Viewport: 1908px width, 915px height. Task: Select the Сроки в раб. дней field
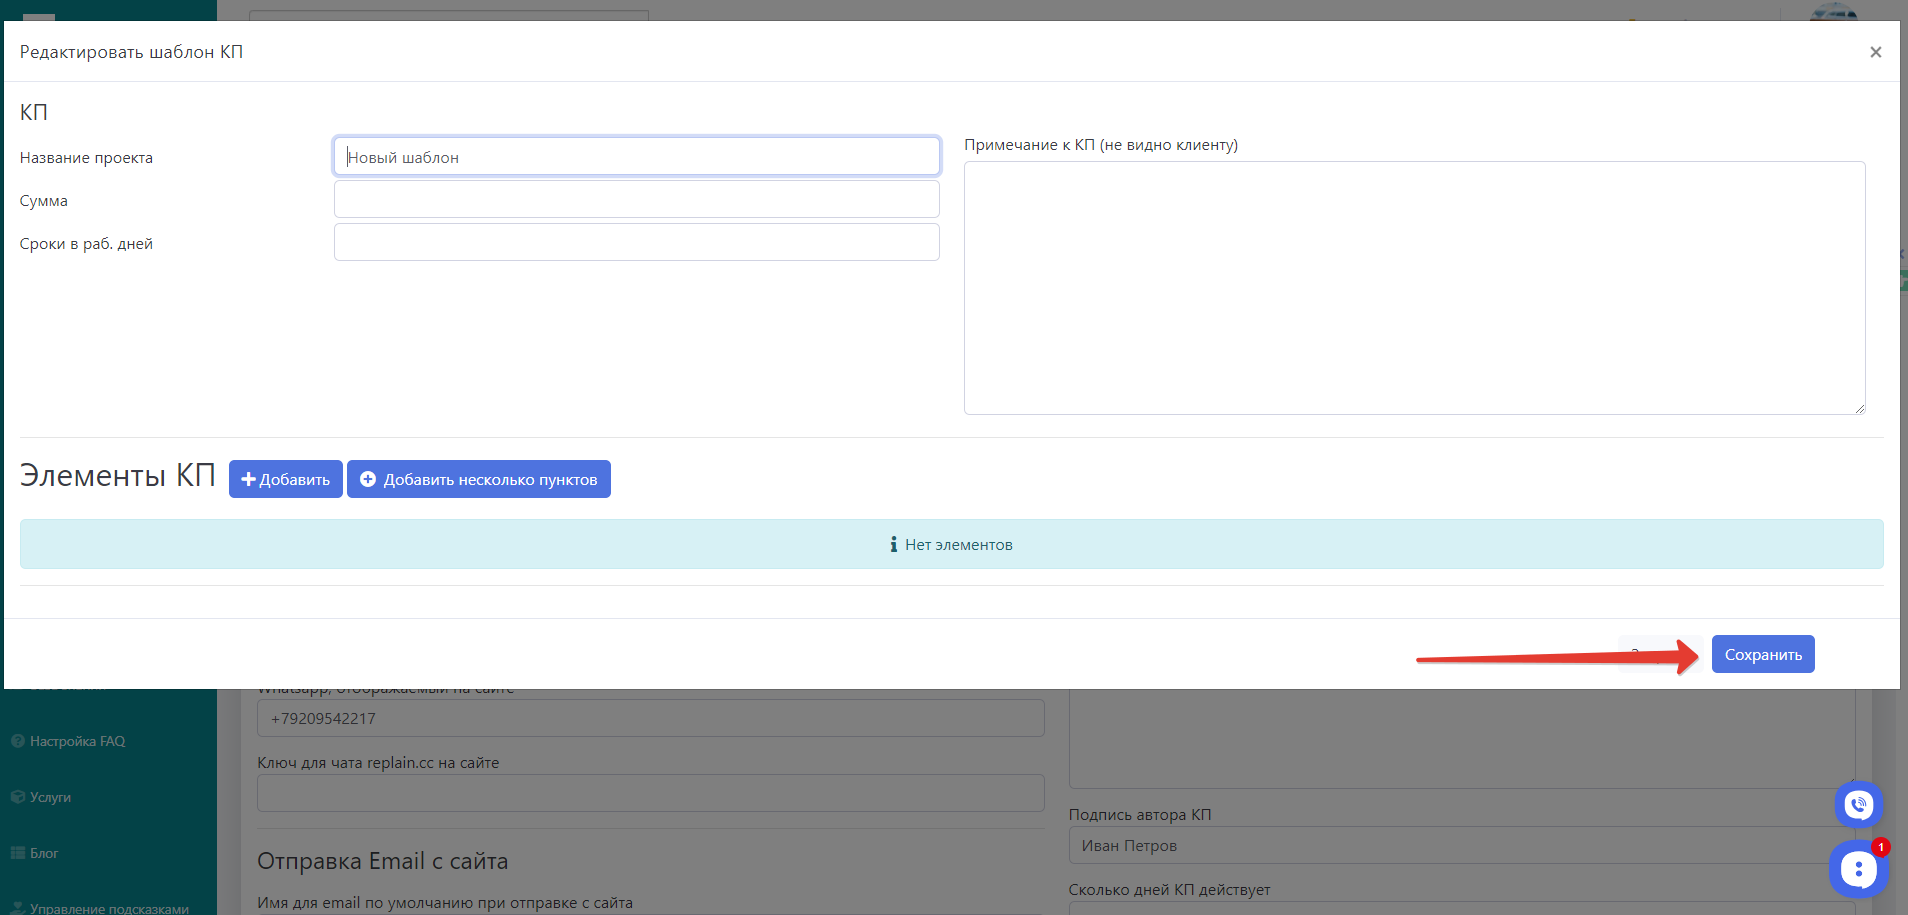click(636, 242)
